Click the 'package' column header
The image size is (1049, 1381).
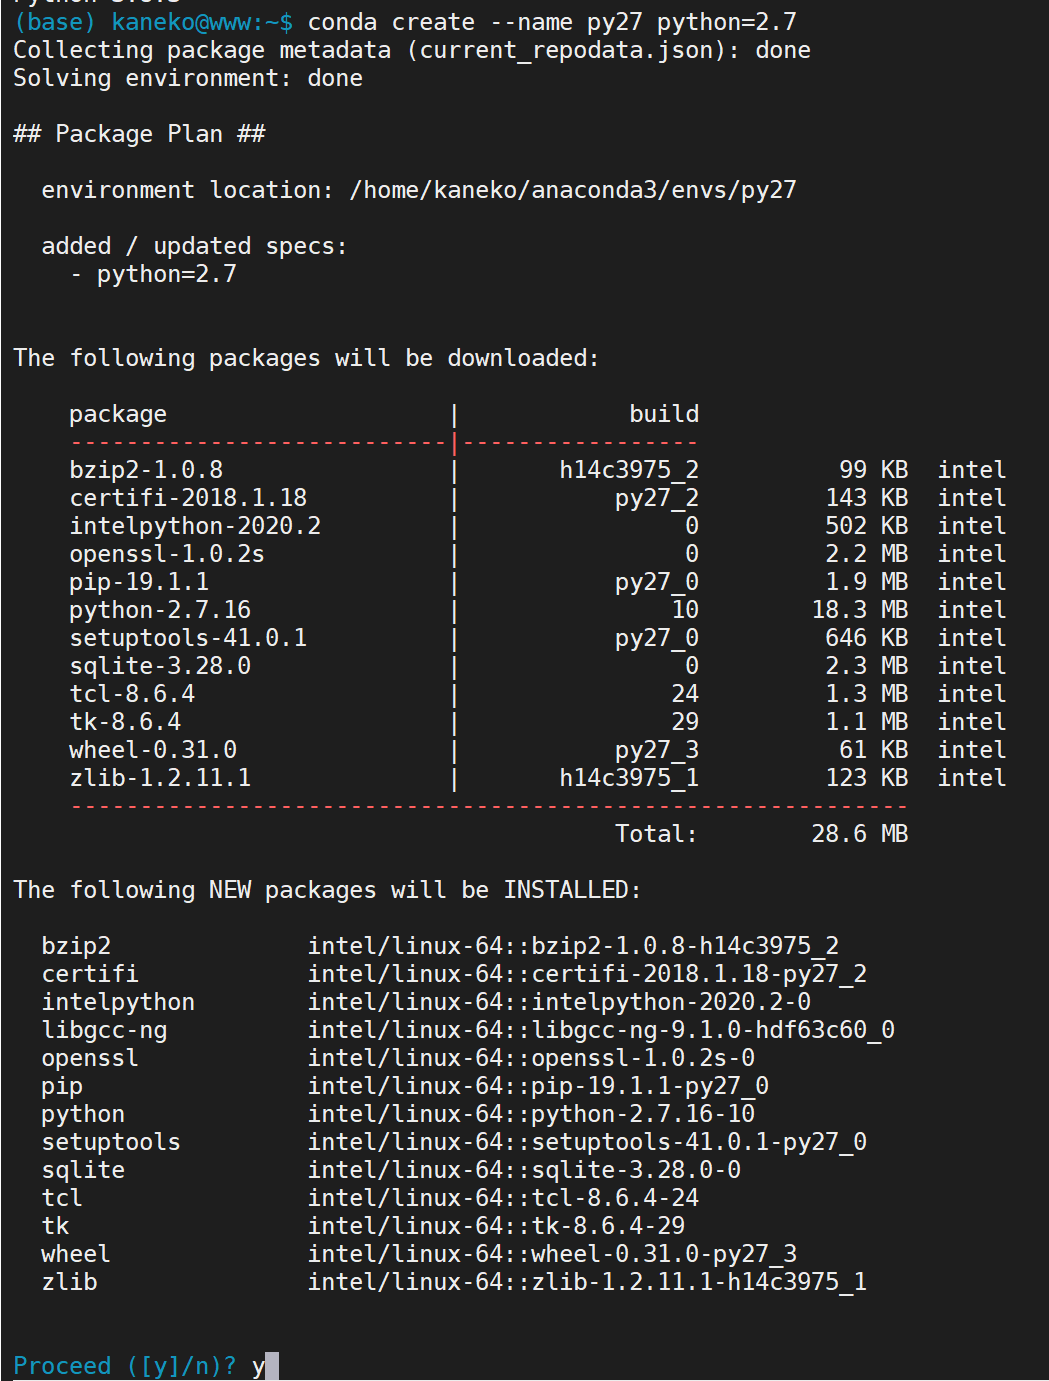(118, 413)
